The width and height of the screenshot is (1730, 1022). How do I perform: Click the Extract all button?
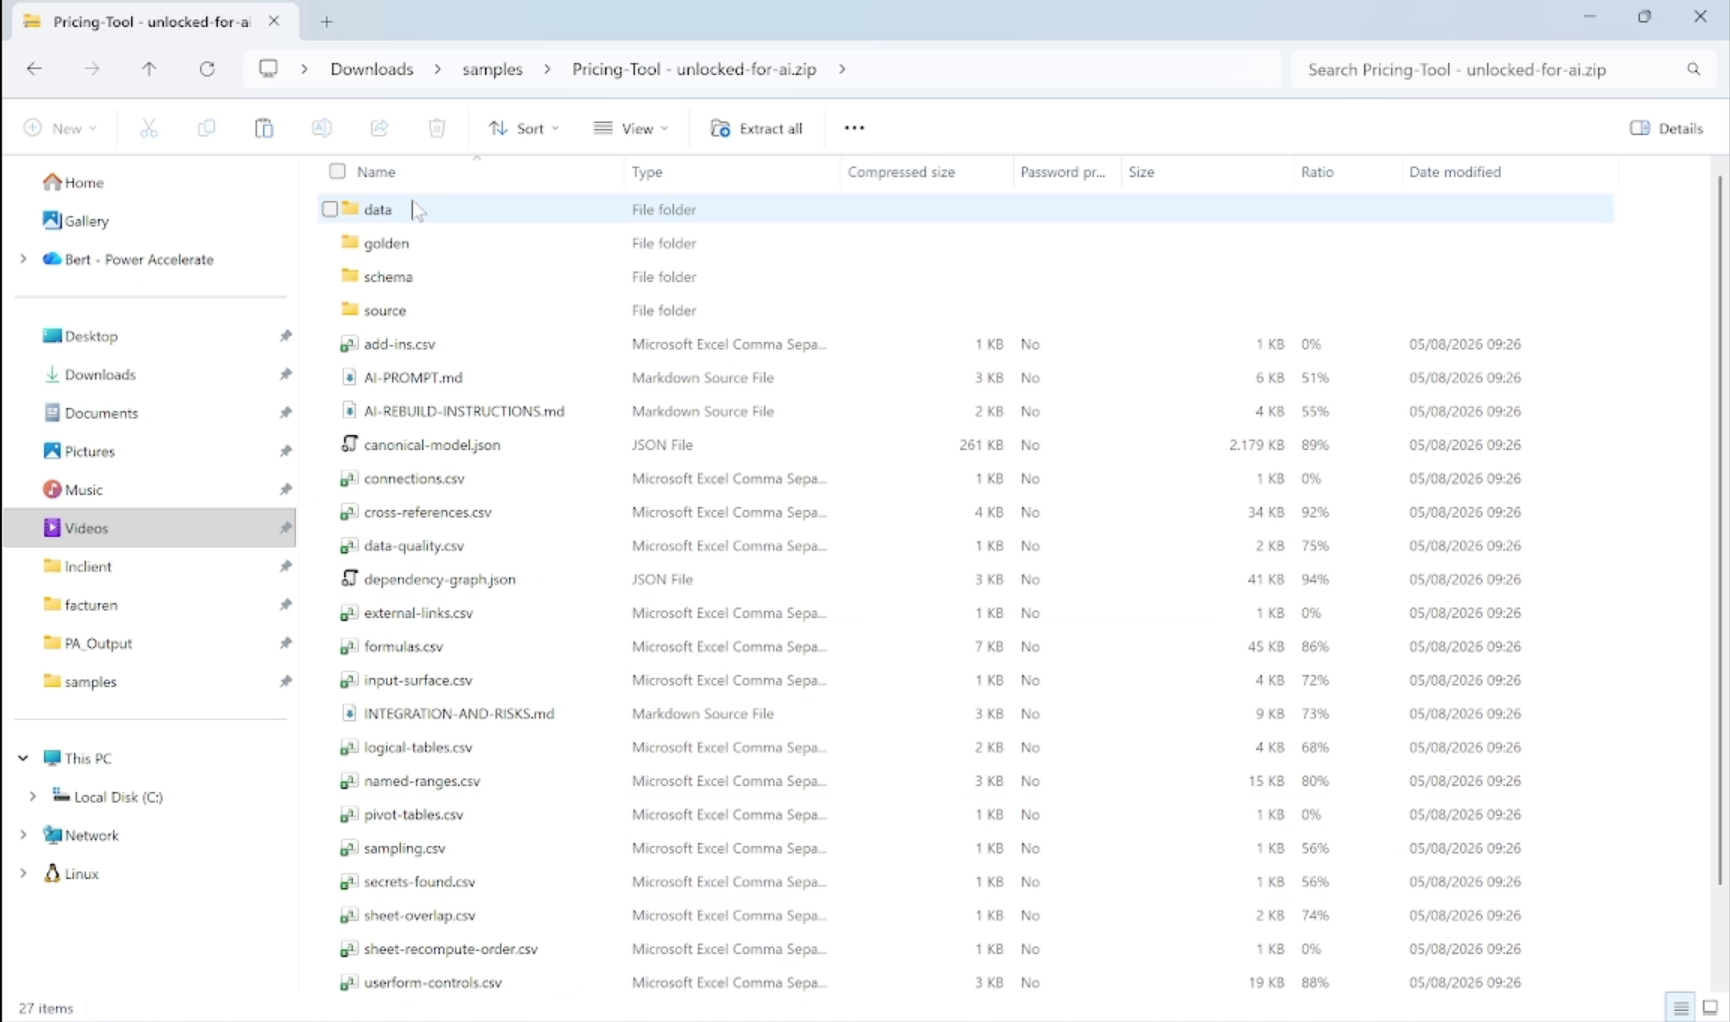756,128
